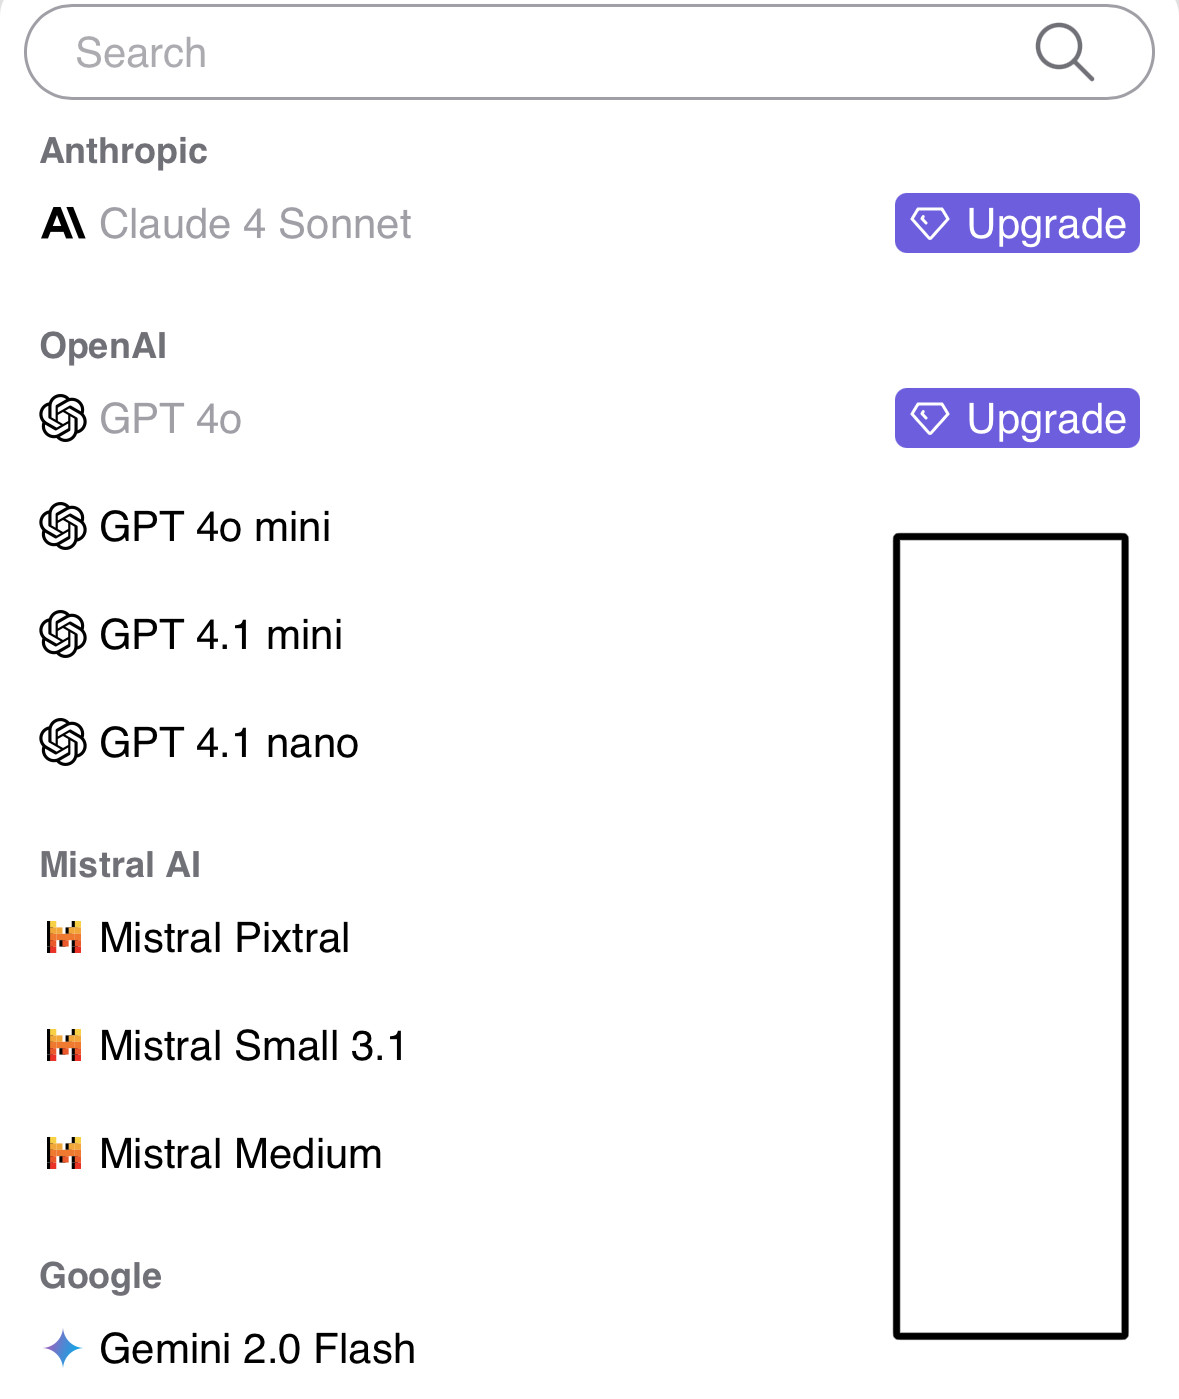Choose GPT 4.1 mini from the list

(221, 635)
